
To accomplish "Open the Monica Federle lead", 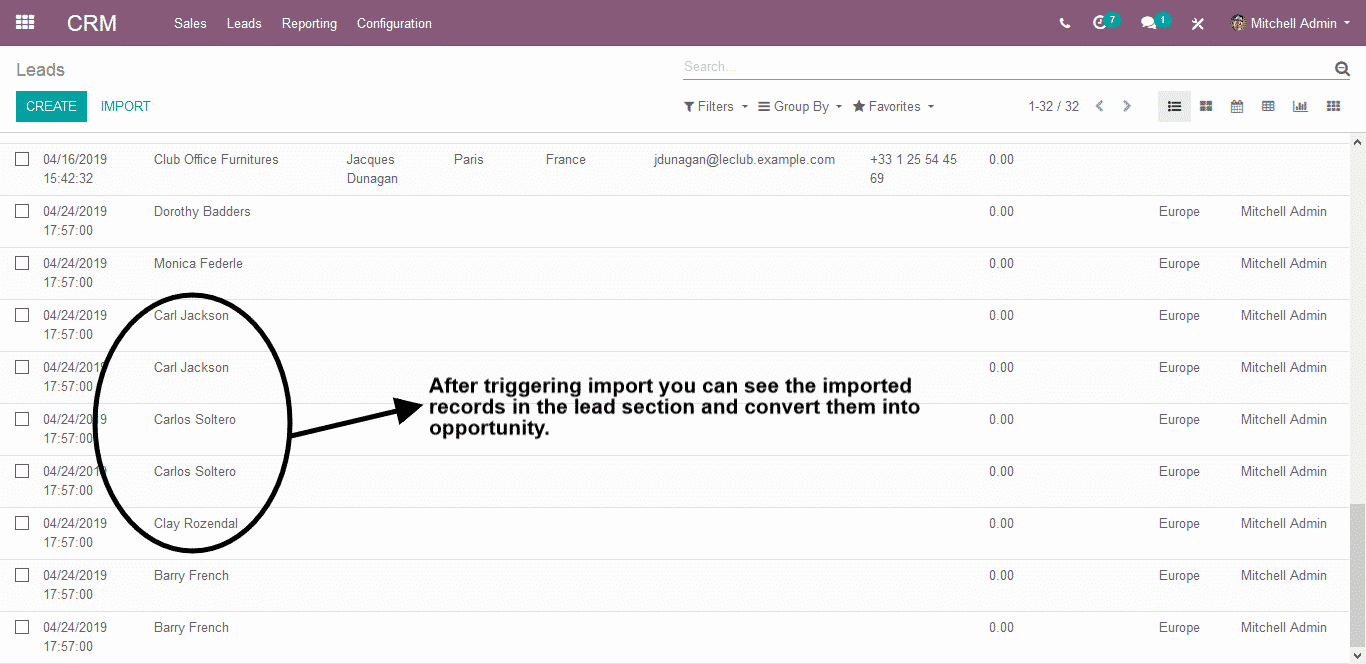I will [198, 263].
